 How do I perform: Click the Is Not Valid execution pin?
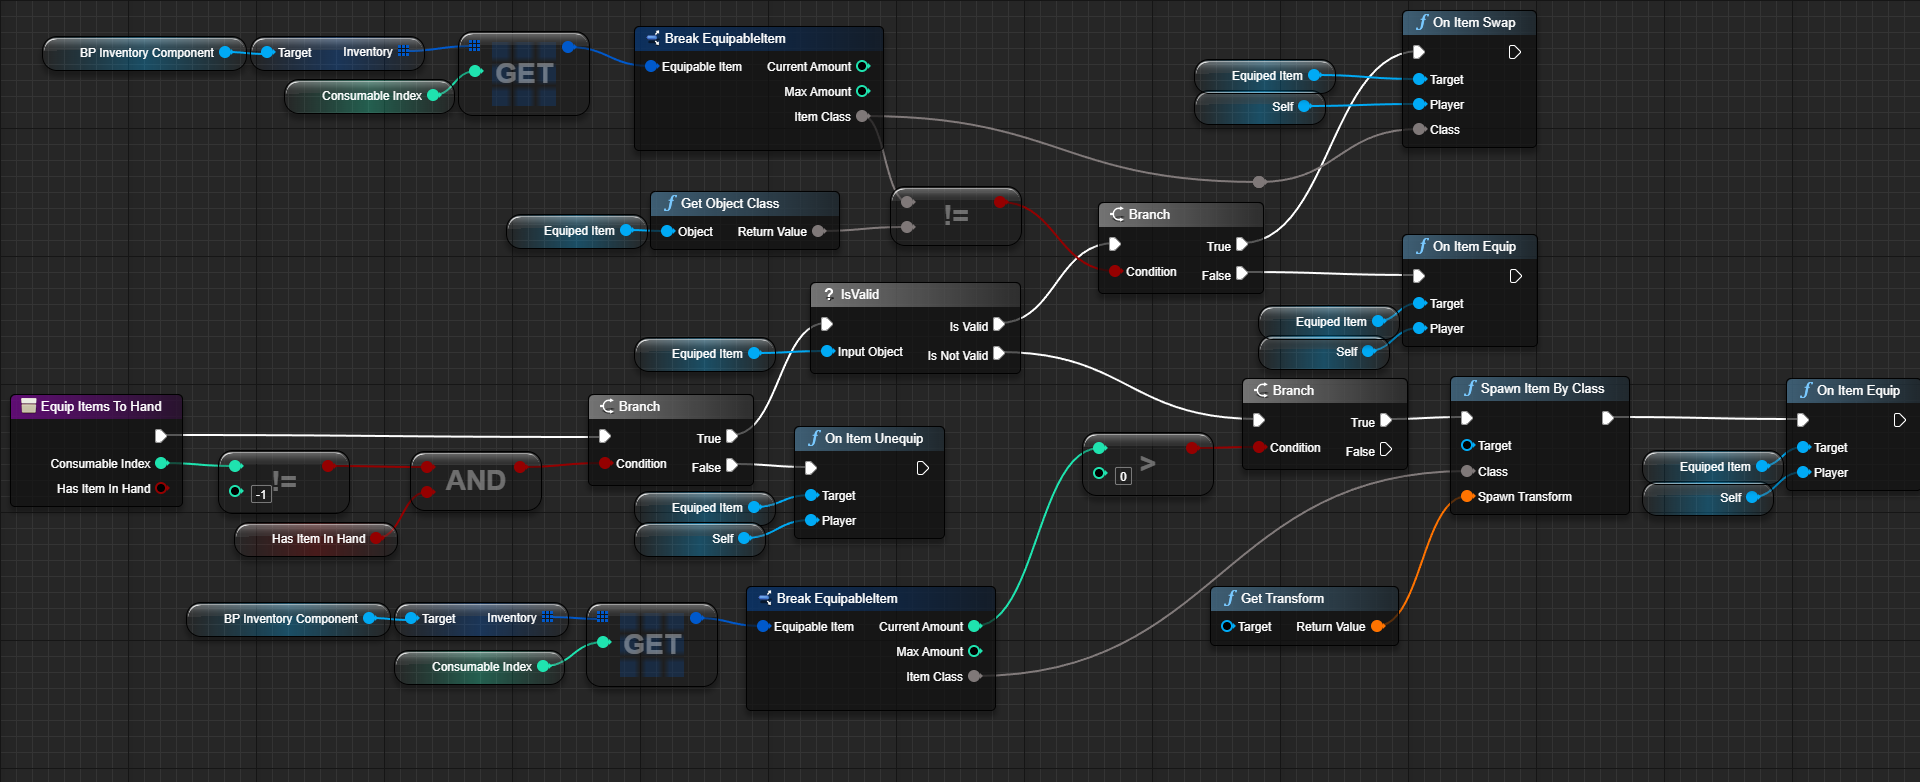click(999, 354)
